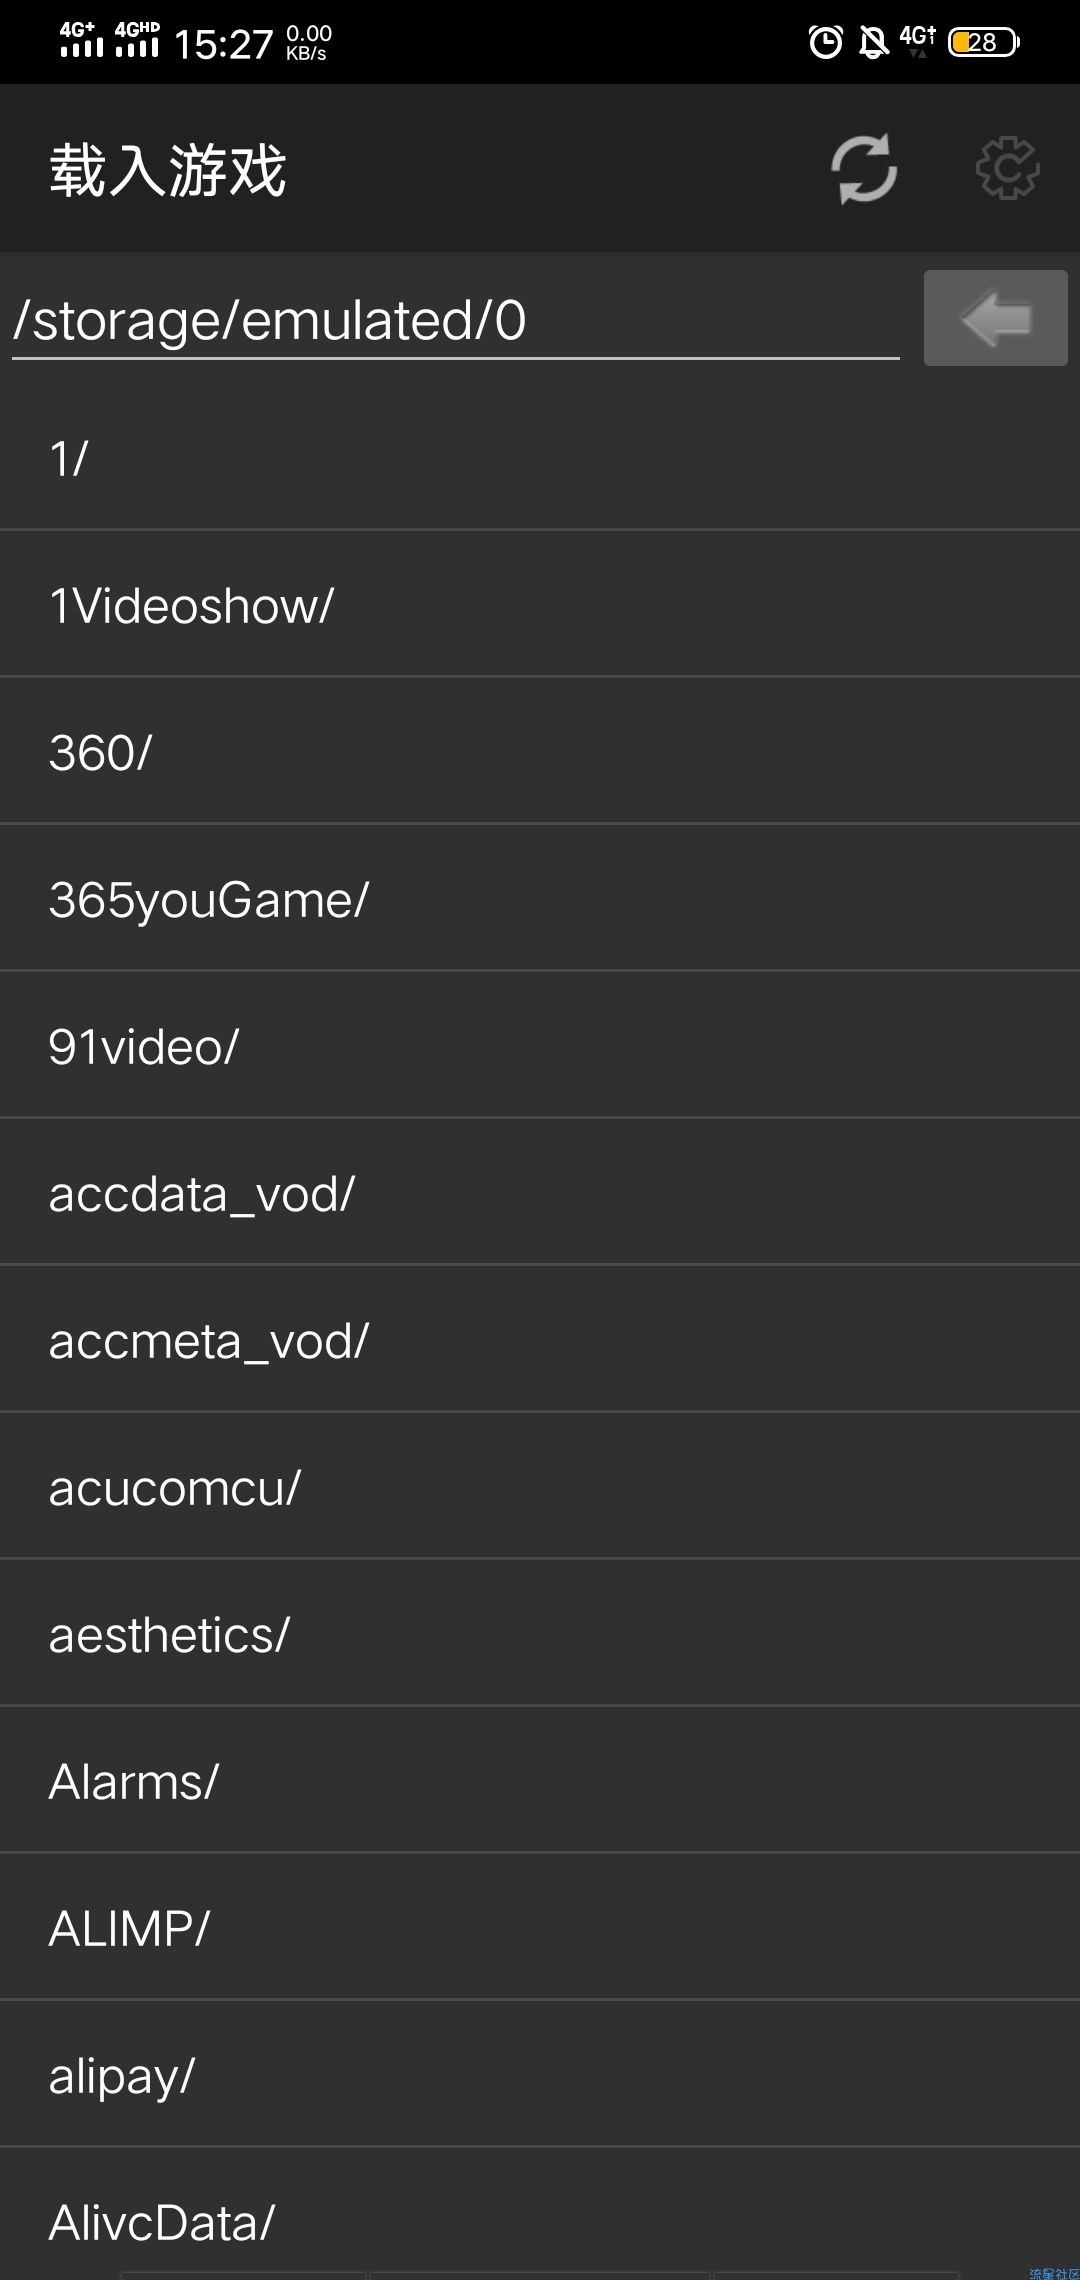
Task: Open settings via the gear icon
Action: [x=1008, y=168]
